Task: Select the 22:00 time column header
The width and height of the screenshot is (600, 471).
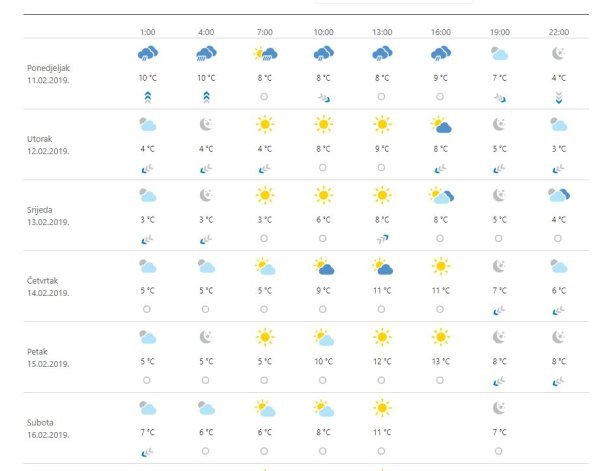Action: 558,30
